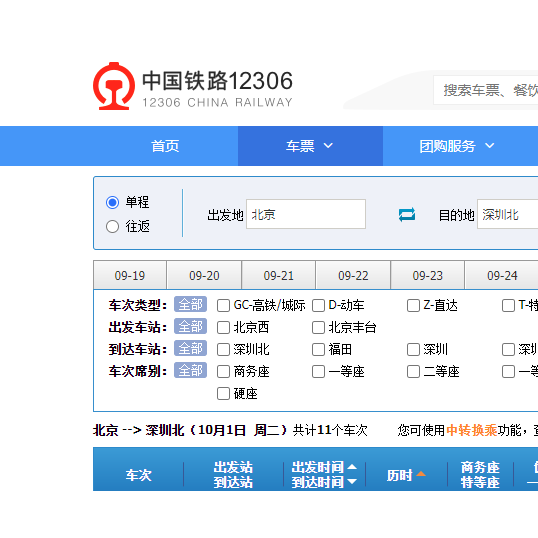The image size is (538, 538).
Task: Click the 车次 column header
Action: [x=138, y=475]
